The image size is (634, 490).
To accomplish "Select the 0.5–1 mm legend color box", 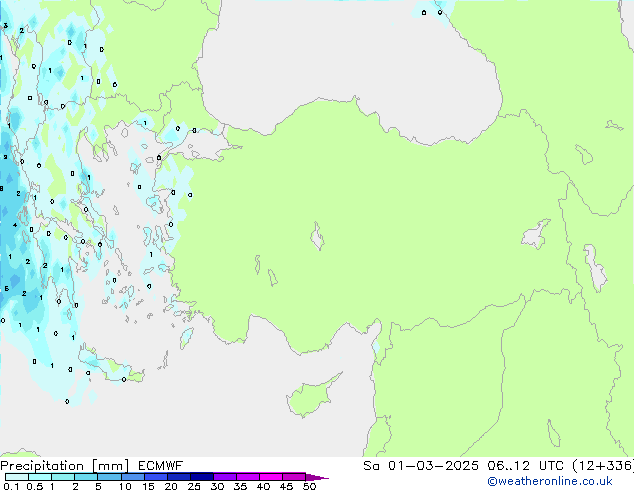I will point(40,477).
